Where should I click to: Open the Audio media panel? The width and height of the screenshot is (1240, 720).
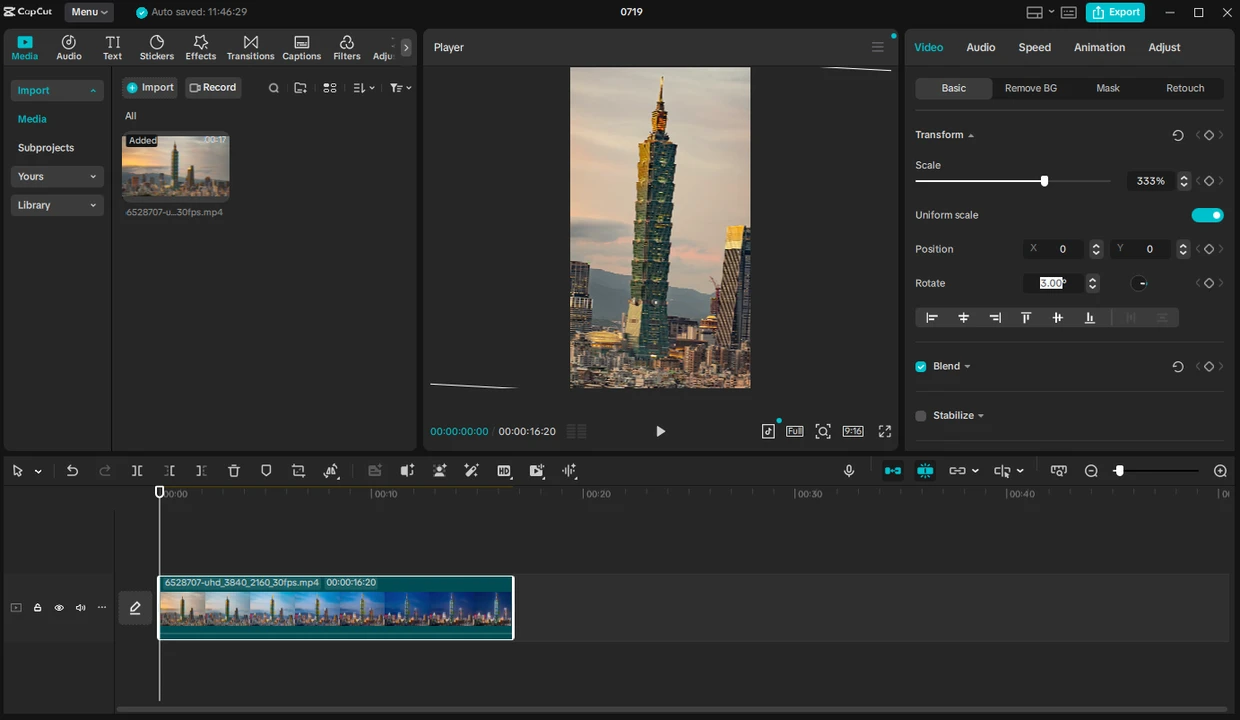68,47
